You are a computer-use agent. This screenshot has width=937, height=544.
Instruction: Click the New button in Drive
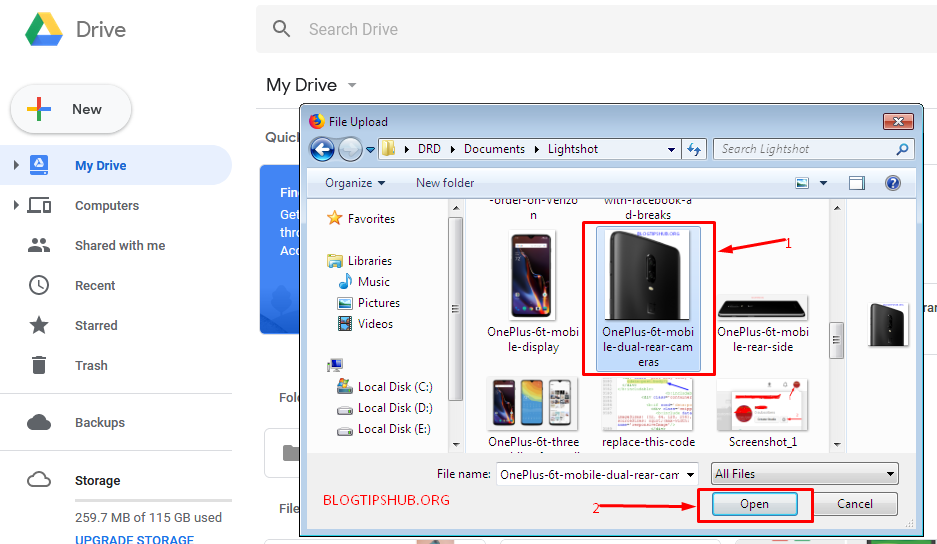[x=71, y=109]
